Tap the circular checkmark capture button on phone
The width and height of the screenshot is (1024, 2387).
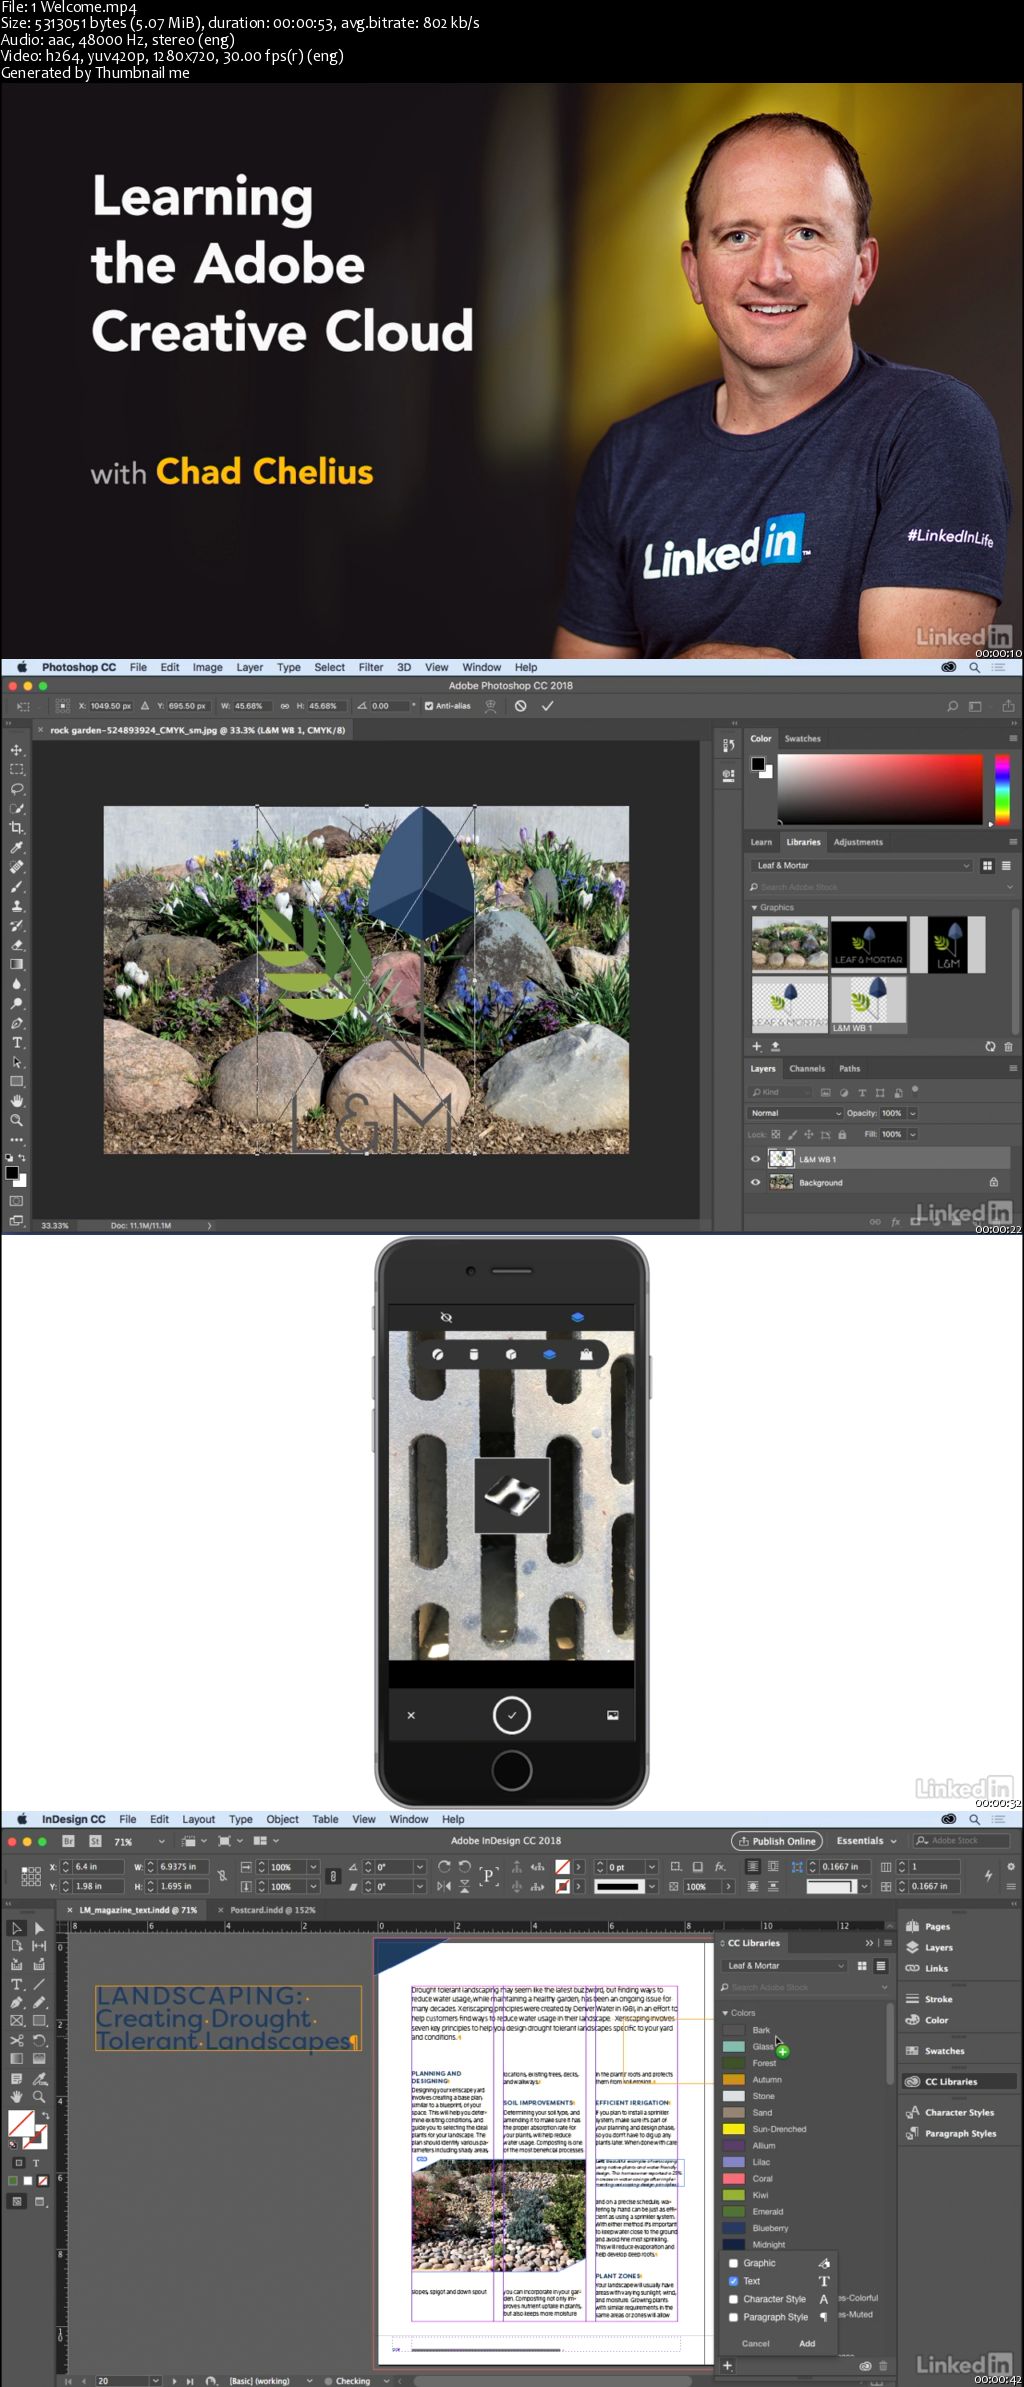pos(511,1715)
